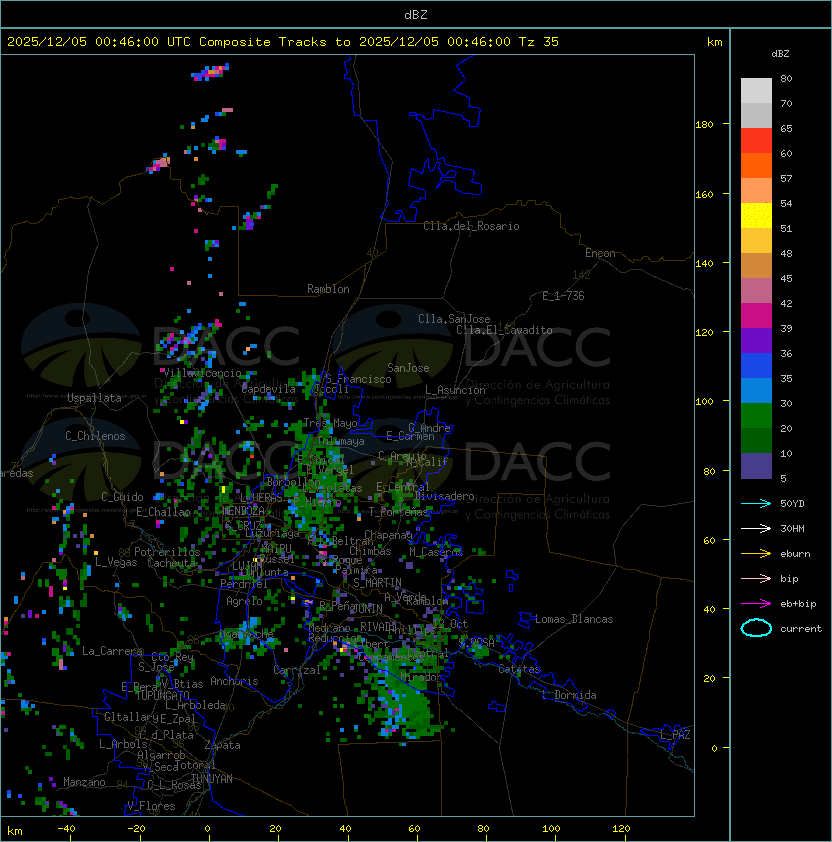Click the 'eb+bip' legend label text

coord(798,604)
